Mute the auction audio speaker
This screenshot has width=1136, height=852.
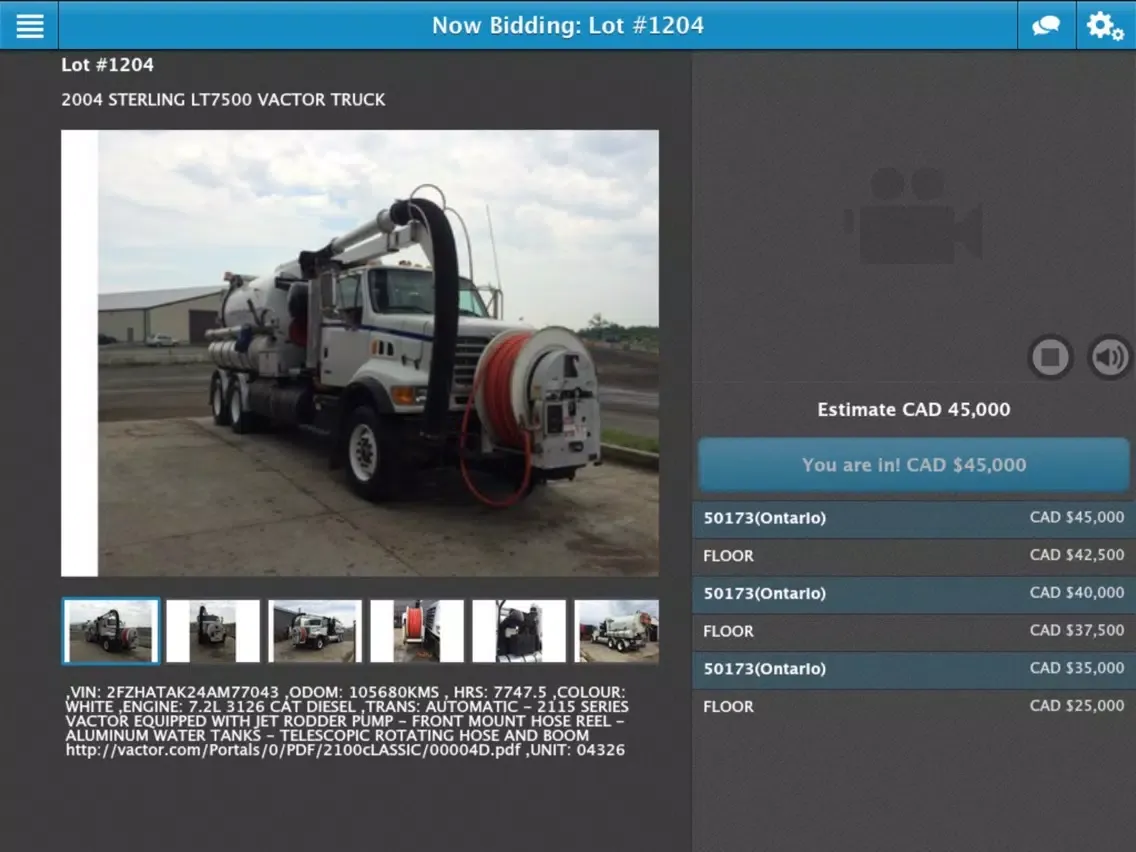pos(1108,356)
